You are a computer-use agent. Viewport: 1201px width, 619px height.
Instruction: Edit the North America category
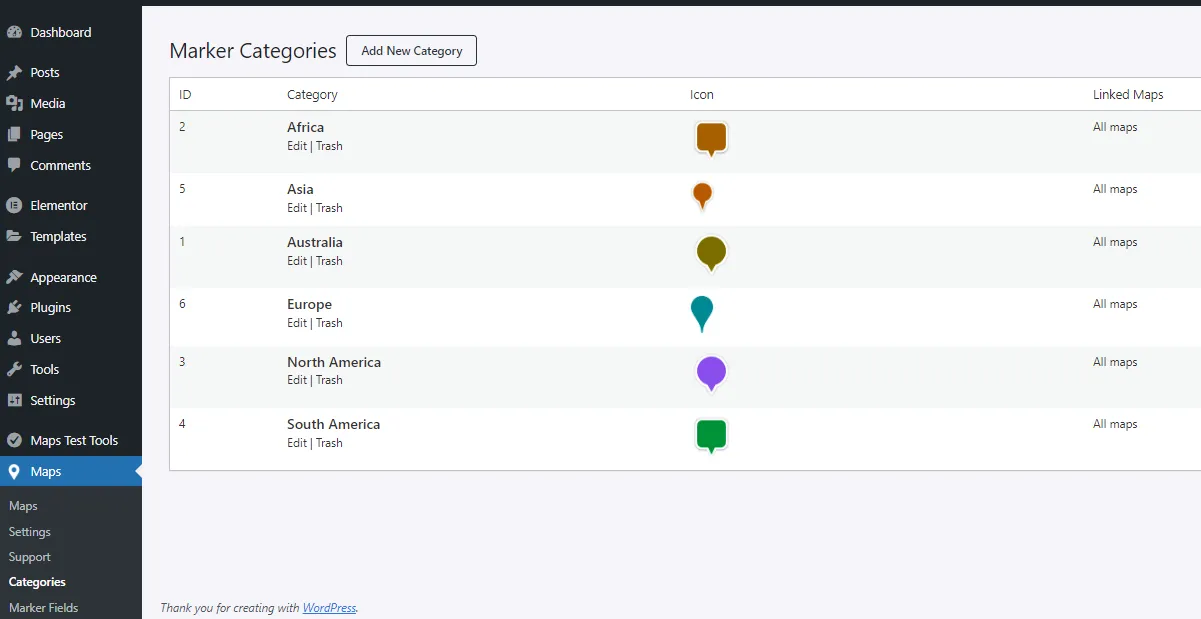297,380
